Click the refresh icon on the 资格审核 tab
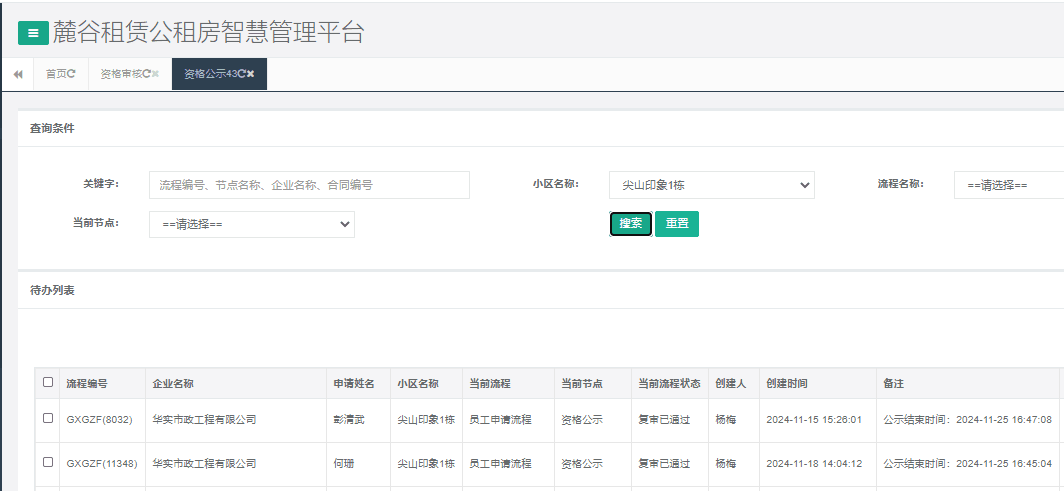 click(146, 74)
